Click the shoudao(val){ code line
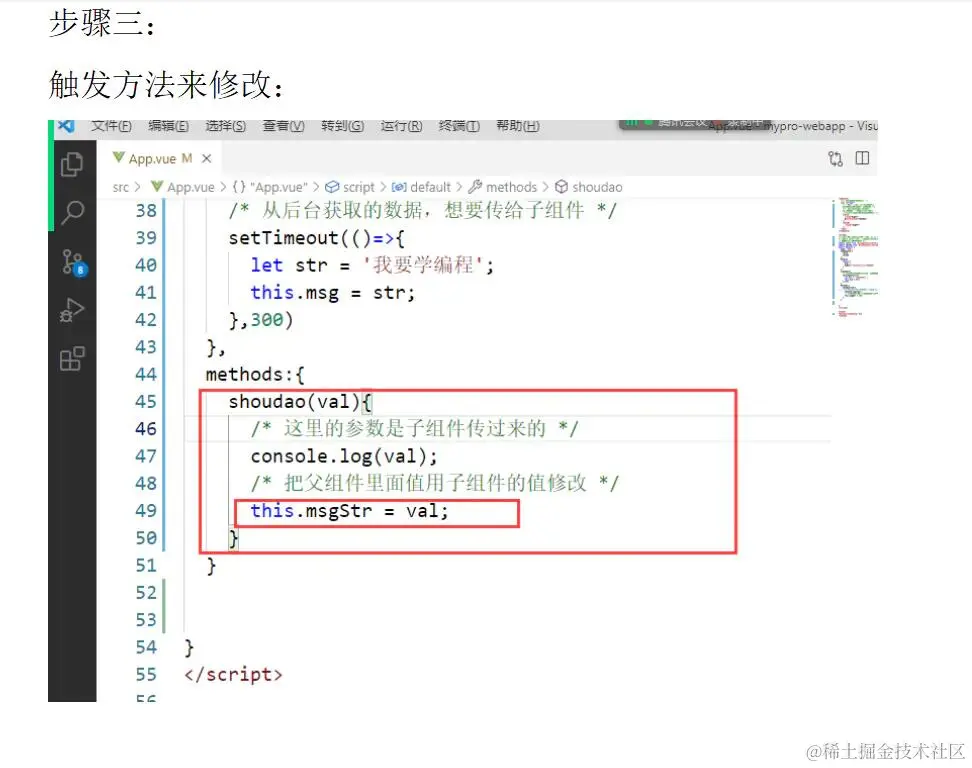 [x=300, y=402]
